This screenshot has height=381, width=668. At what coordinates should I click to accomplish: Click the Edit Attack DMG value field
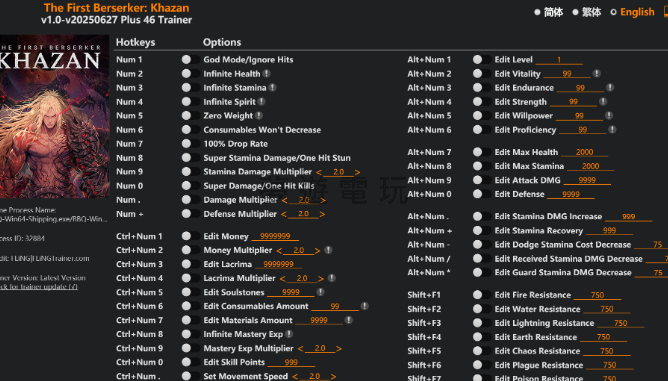587,180
